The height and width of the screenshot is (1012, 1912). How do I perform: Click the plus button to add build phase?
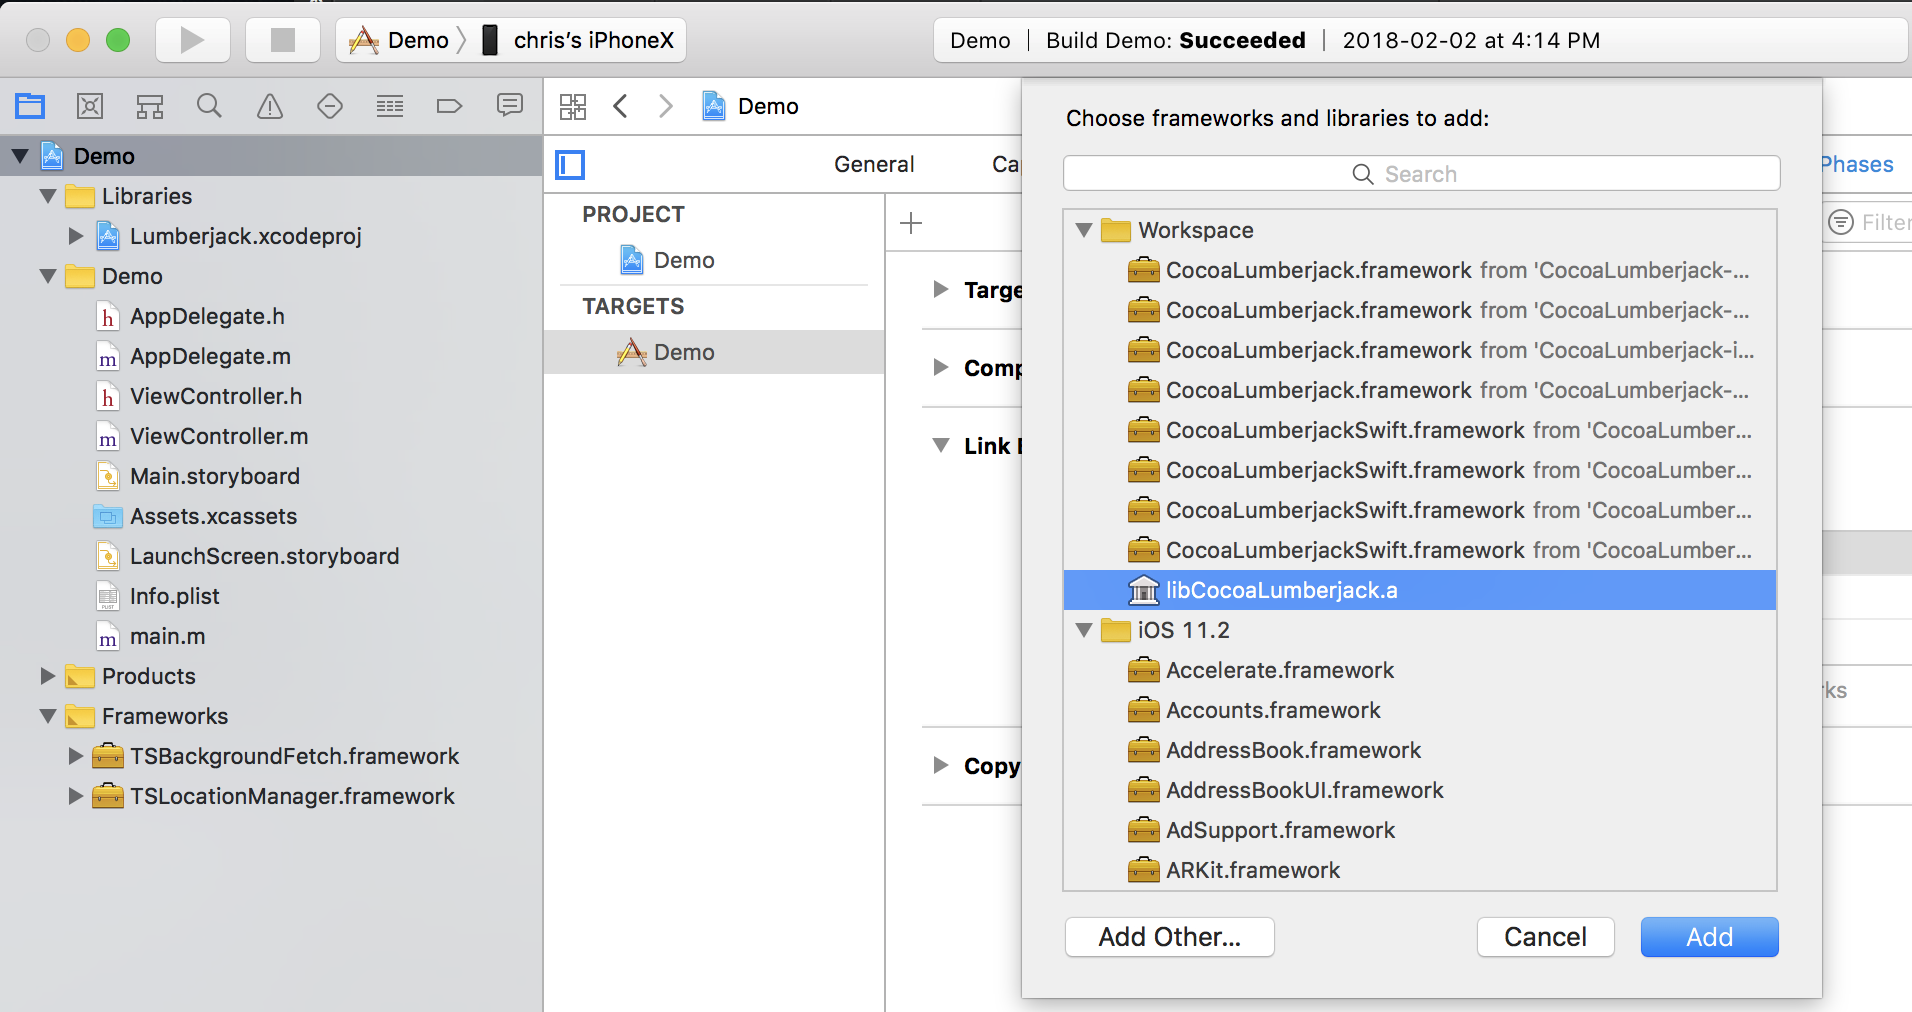[911, 223]
